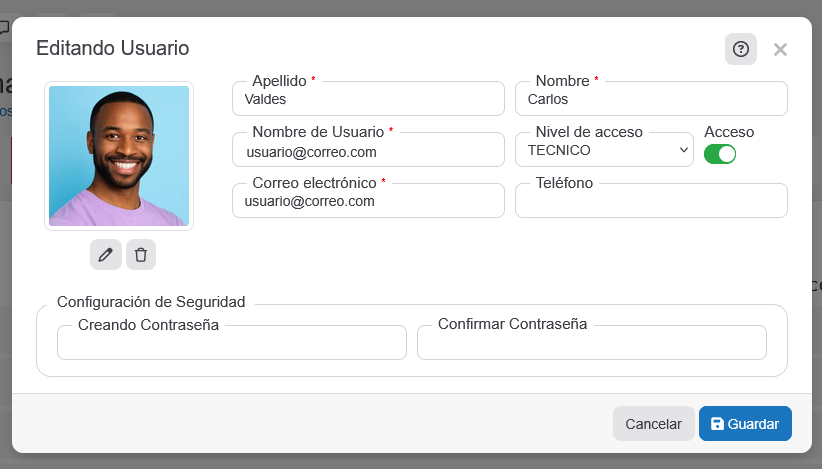This screenshot has height=469, width=822.
Task: Click the Cancelar button
Action: coord(653,424)
